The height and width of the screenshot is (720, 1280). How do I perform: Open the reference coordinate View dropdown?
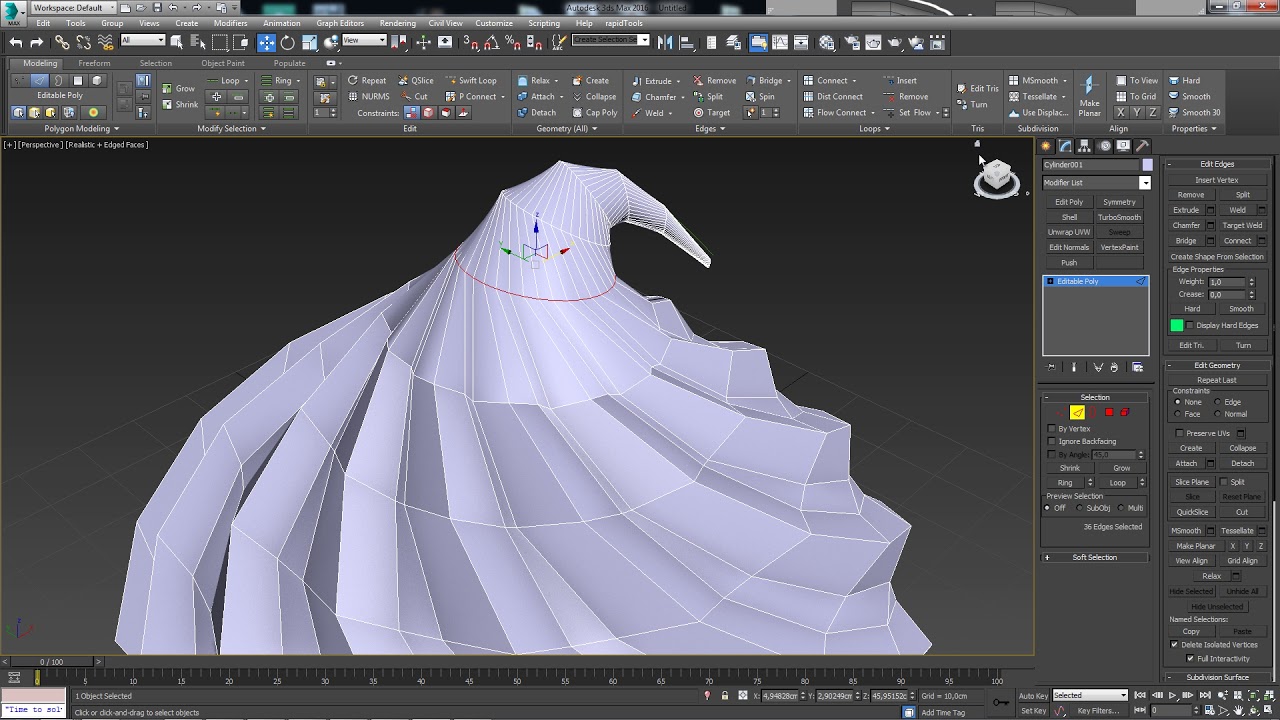[364, 41]
